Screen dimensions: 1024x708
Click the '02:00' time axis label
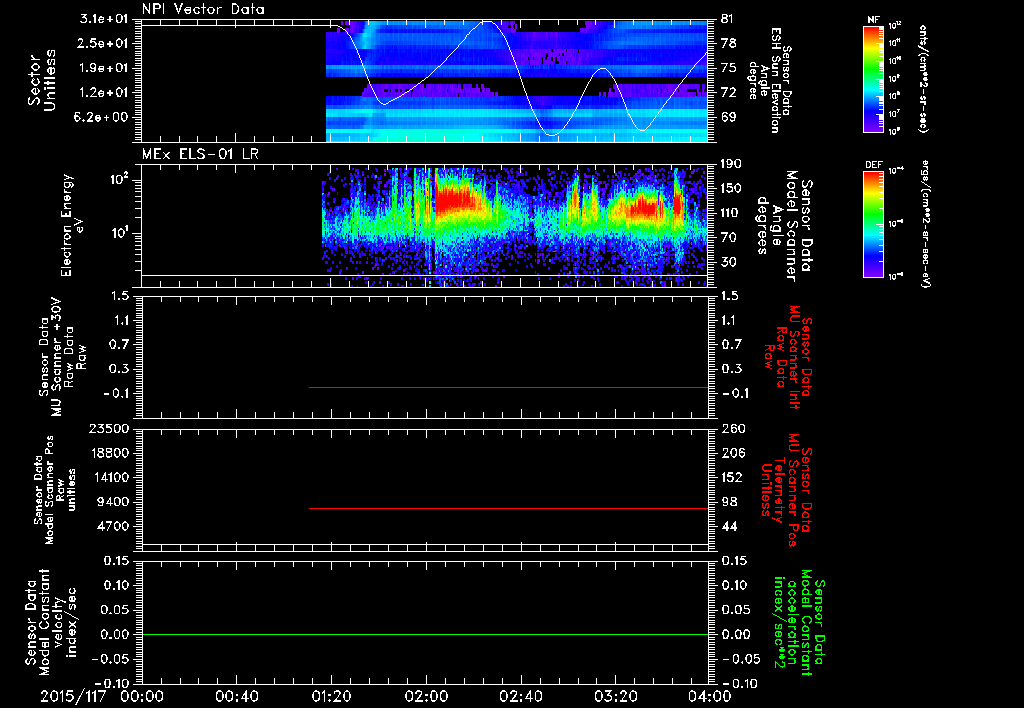426,696
